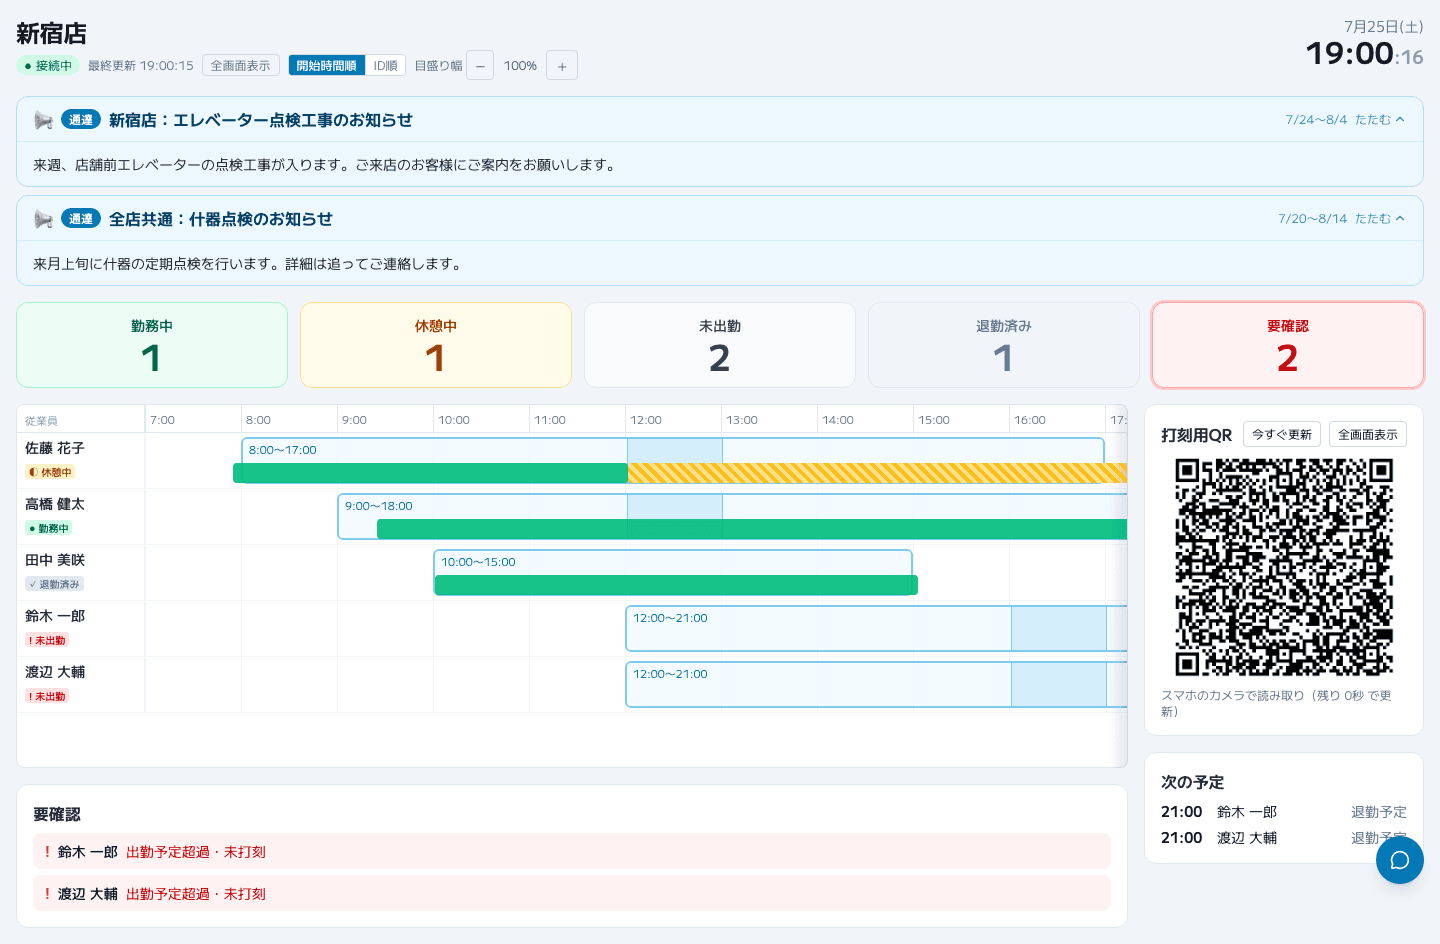
Task: Click the 打刻用QR code image
Action: (x=1284, y=568)
